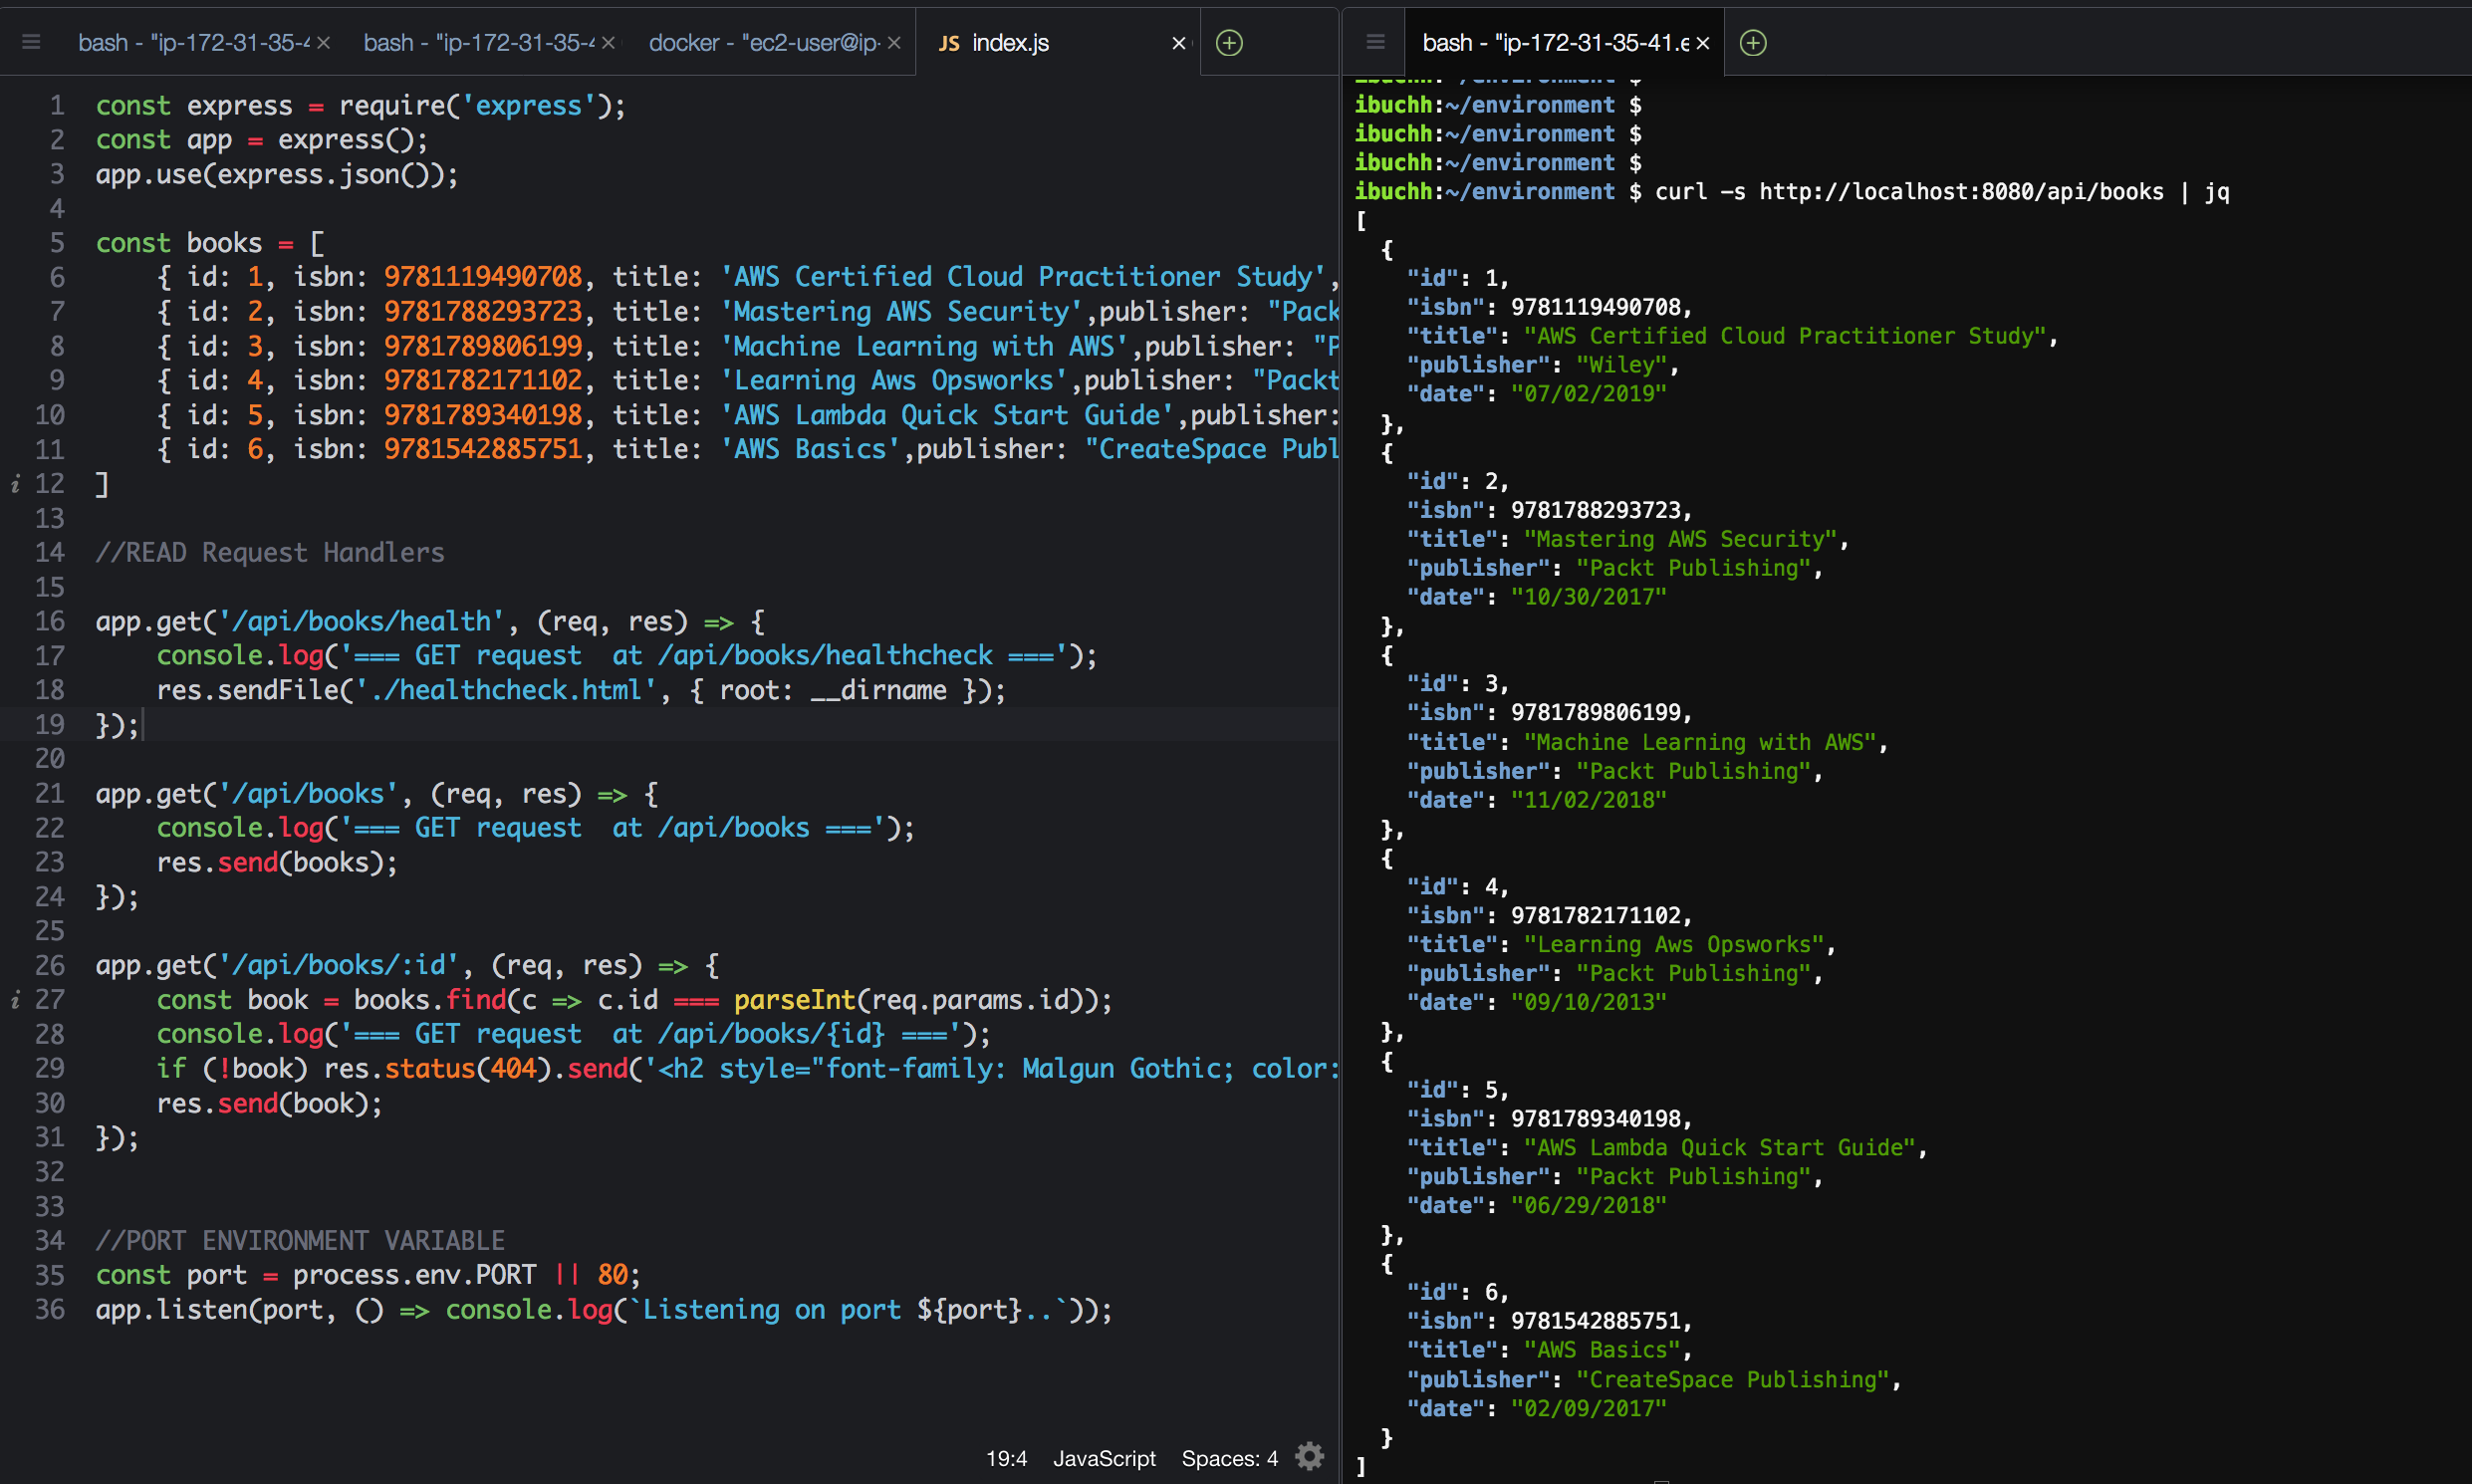The width and height of the screenshot is (2472, 1484).
Task: Click the plus icon in terminal pane
Action: (x=1753, y=42)
